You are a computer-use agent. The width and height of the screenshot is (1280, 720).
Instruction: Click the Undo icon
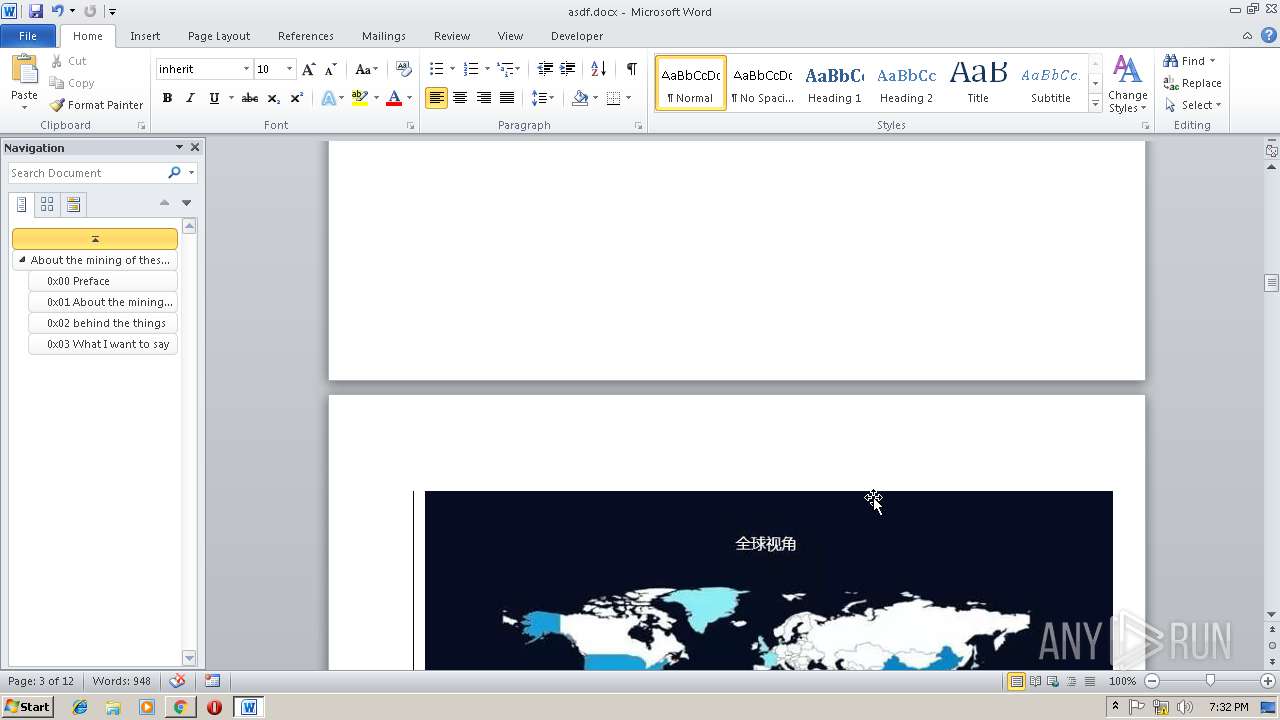[58, 11]
